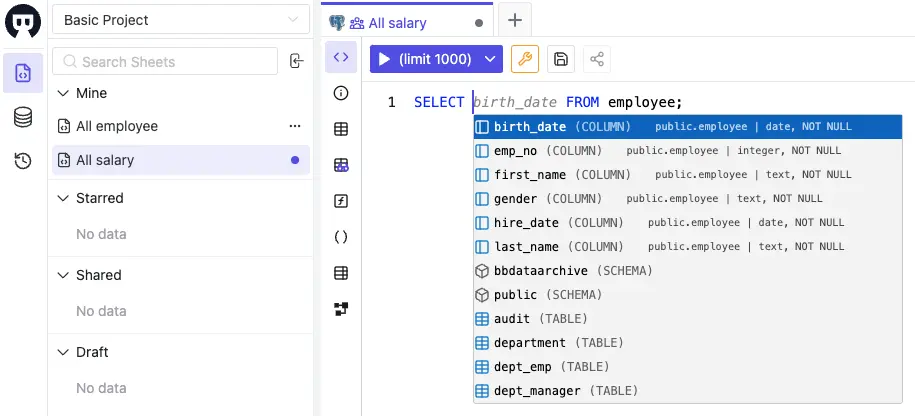Open the info panel icon
This screenshot has height=416, width=915.
(x=341, y=93)
